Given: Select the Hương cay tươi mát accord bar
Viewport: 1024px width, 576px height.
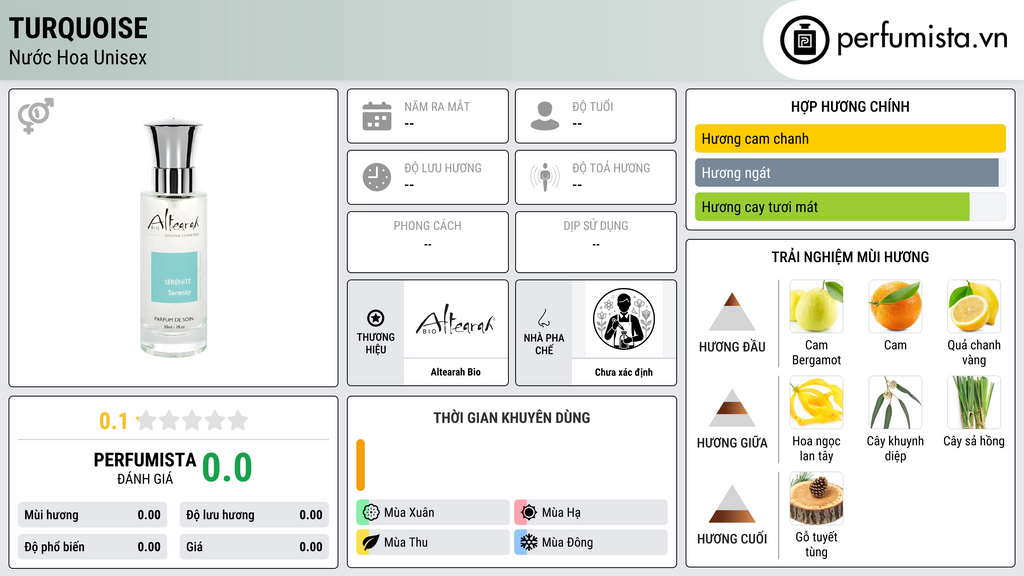Looking at the screenshot, I should point(832,207).
